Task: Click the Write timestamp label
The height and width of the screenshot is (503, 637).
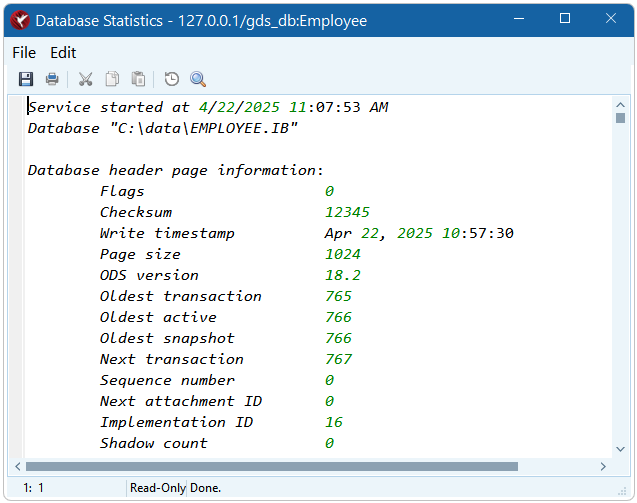Action: click(x=167, y=234)
